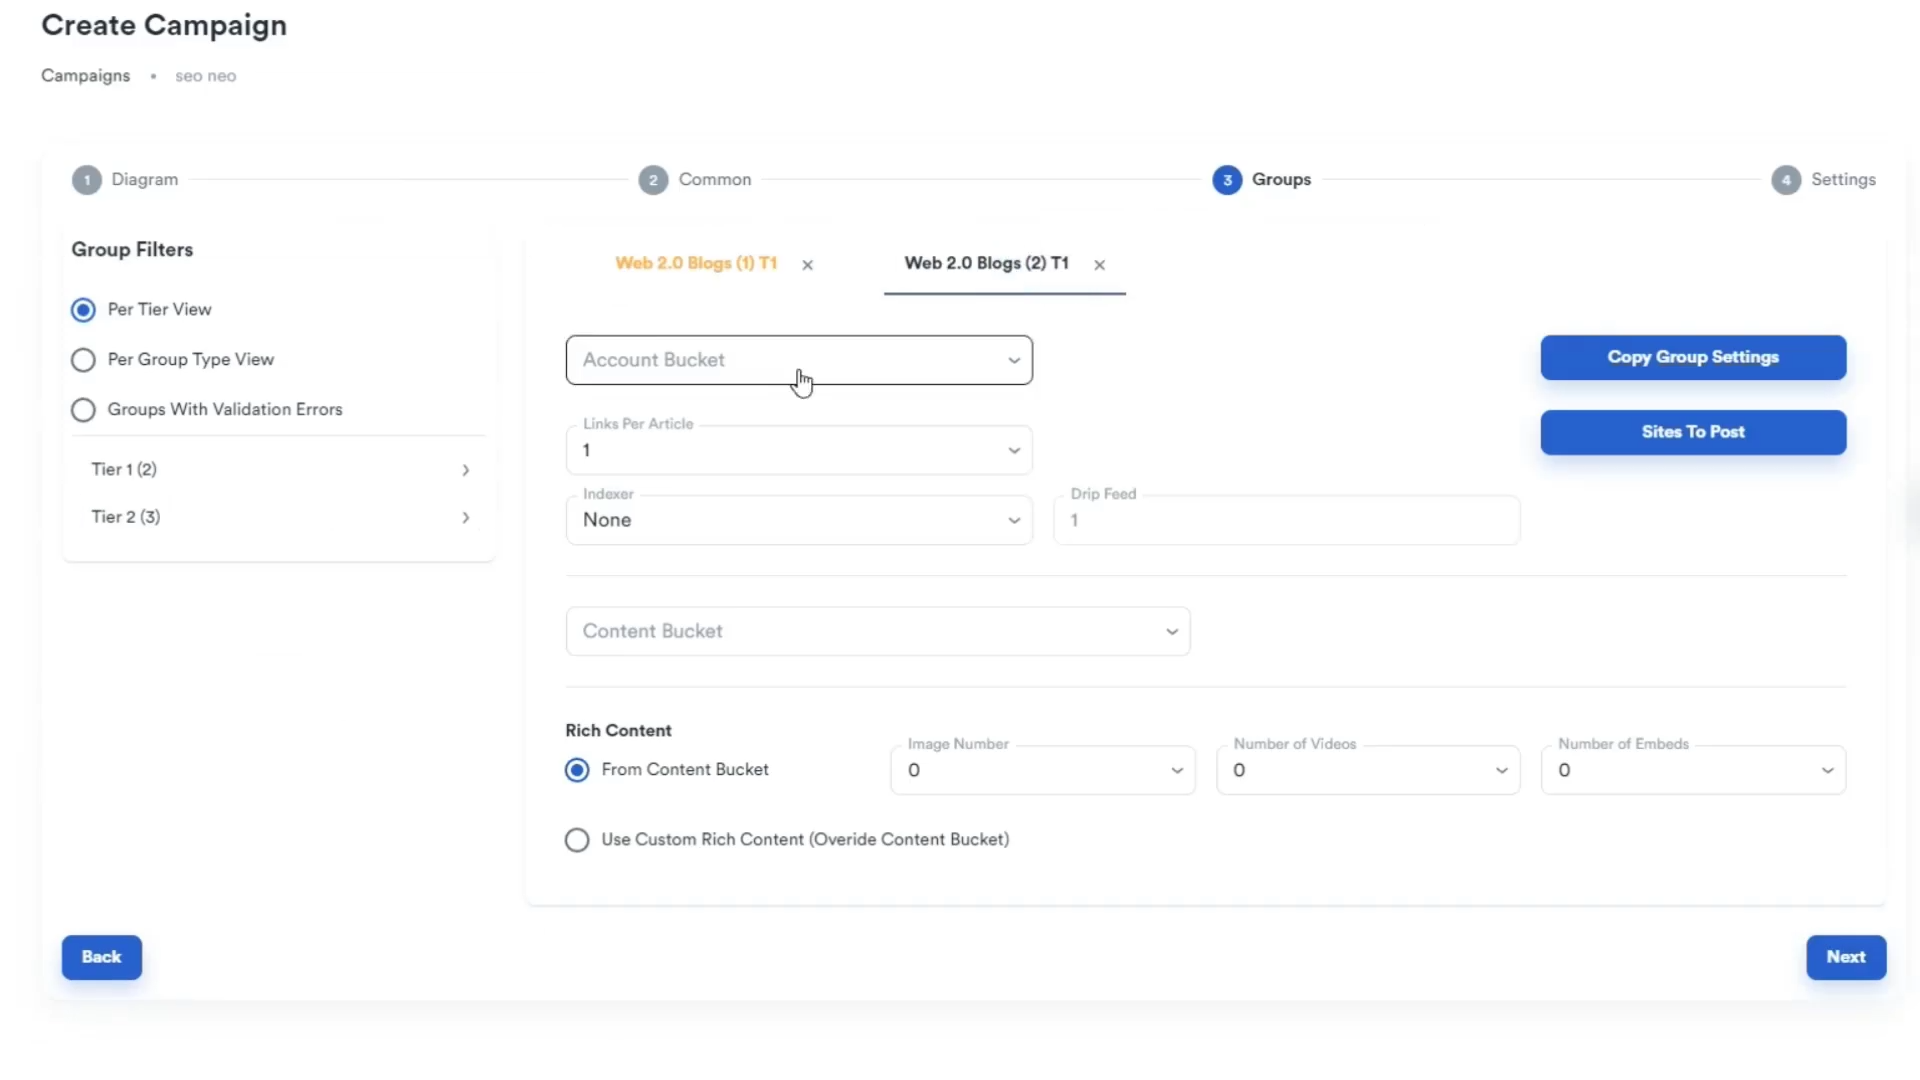Open the Indexer dropdown
Screen dimensions: 1920x1080
(x=798, y=520)
